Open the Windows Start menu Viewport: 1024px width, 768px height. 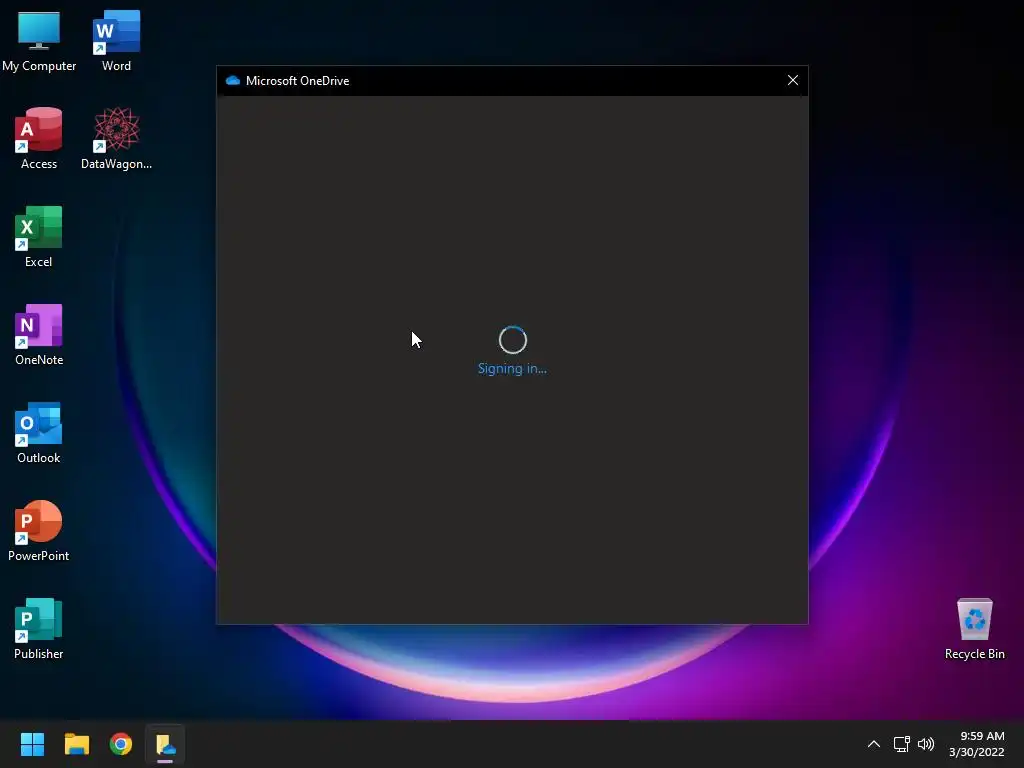coord(32,744)
